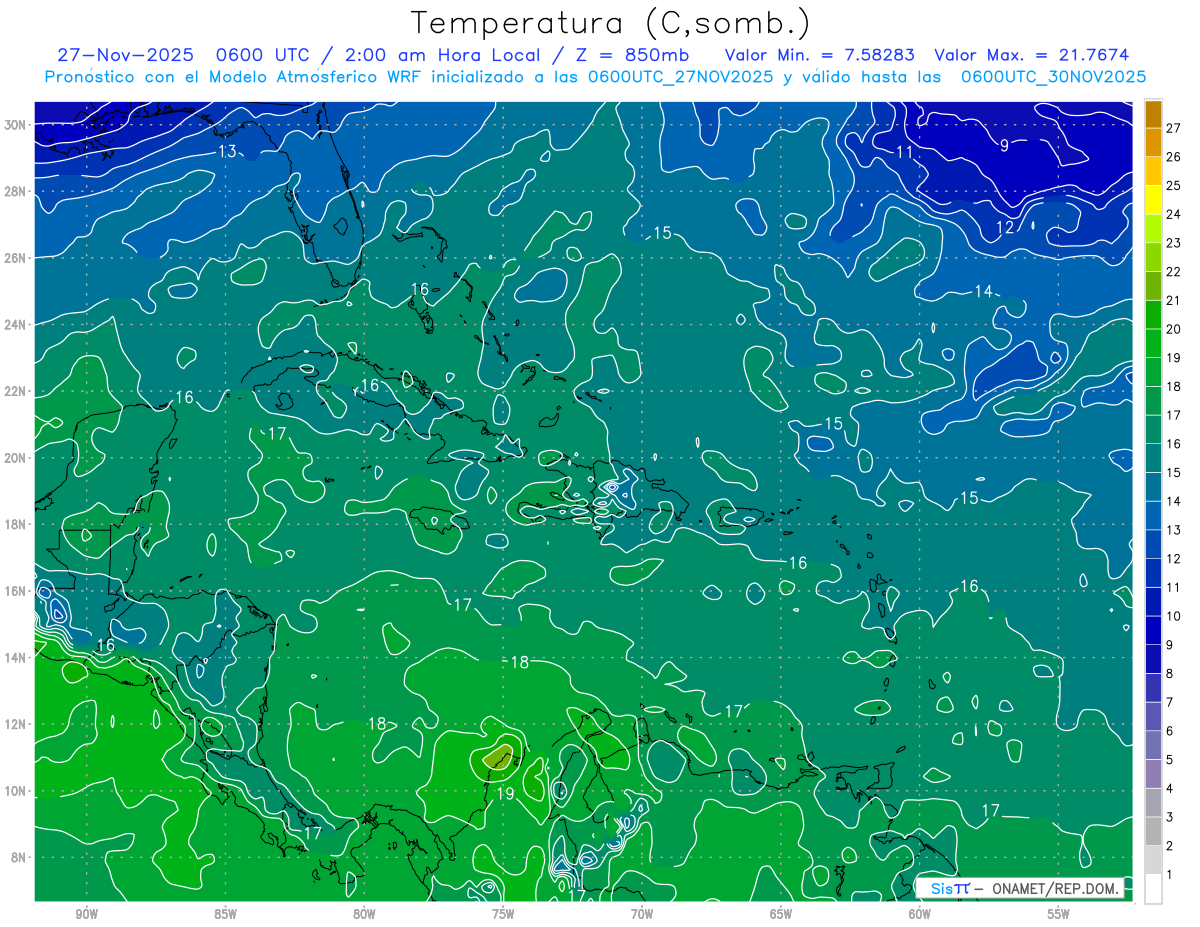Click the "Z = 850mb" pressure level text
The height and width of the screenshot is (927, 1200).
click(632, 55)
